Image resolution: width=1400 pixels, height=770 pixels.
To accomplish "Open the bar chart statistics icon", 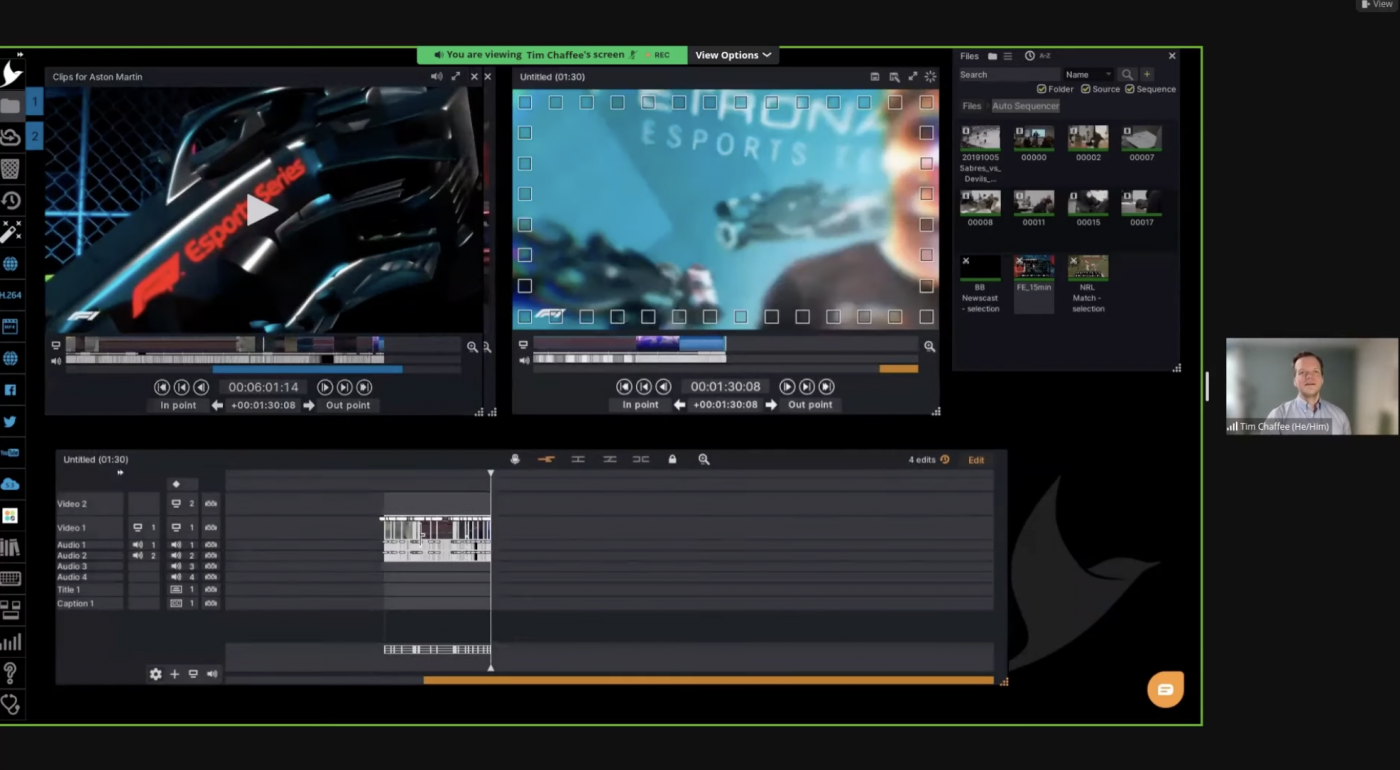I will tap(10, 642).
